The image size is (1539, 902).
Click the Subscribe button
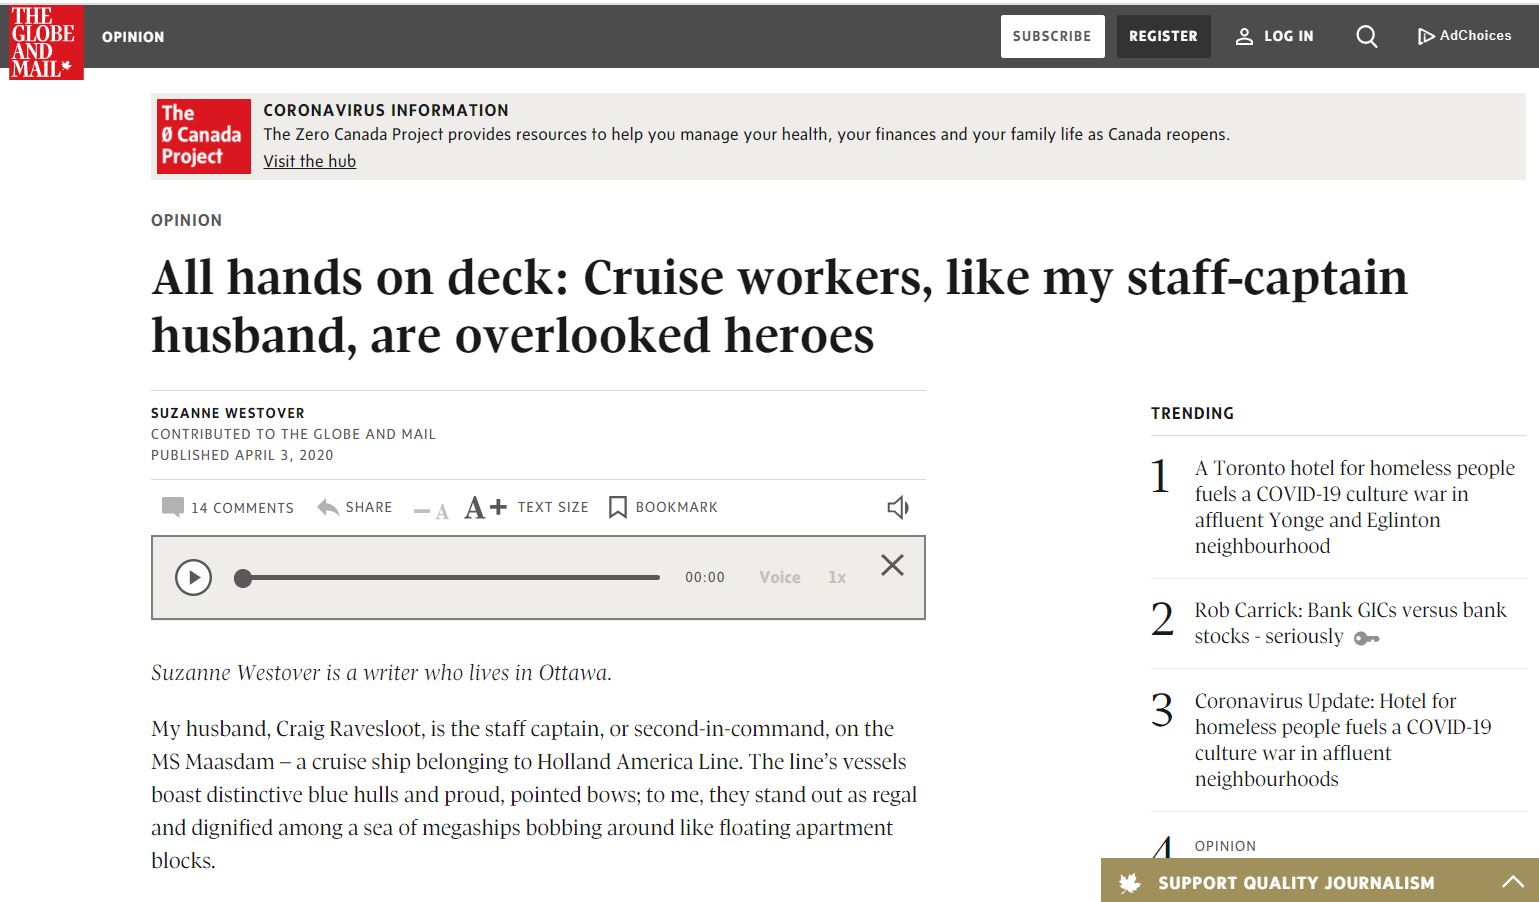[1052, 36]
